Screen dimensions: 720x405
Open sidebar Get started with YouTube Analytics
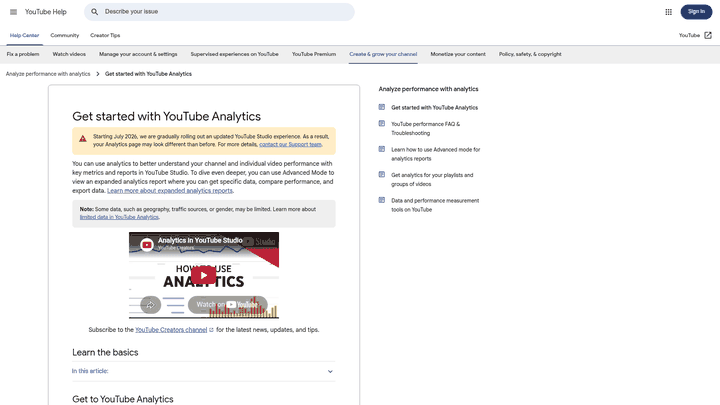434,107
